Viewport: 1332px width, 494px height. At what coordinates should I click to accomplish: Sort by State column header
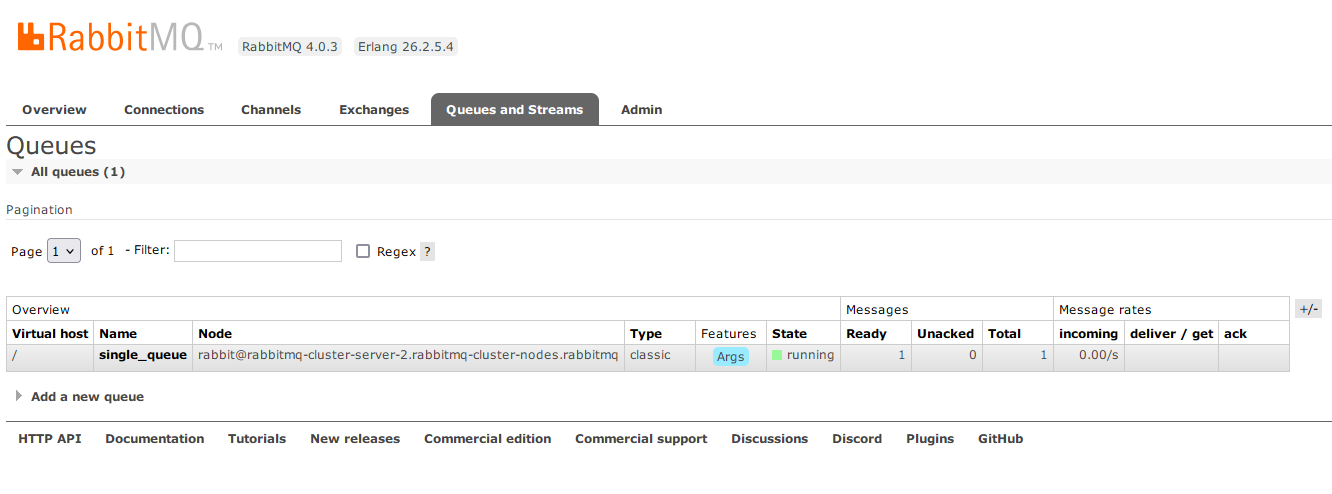[x=789, y=334]
